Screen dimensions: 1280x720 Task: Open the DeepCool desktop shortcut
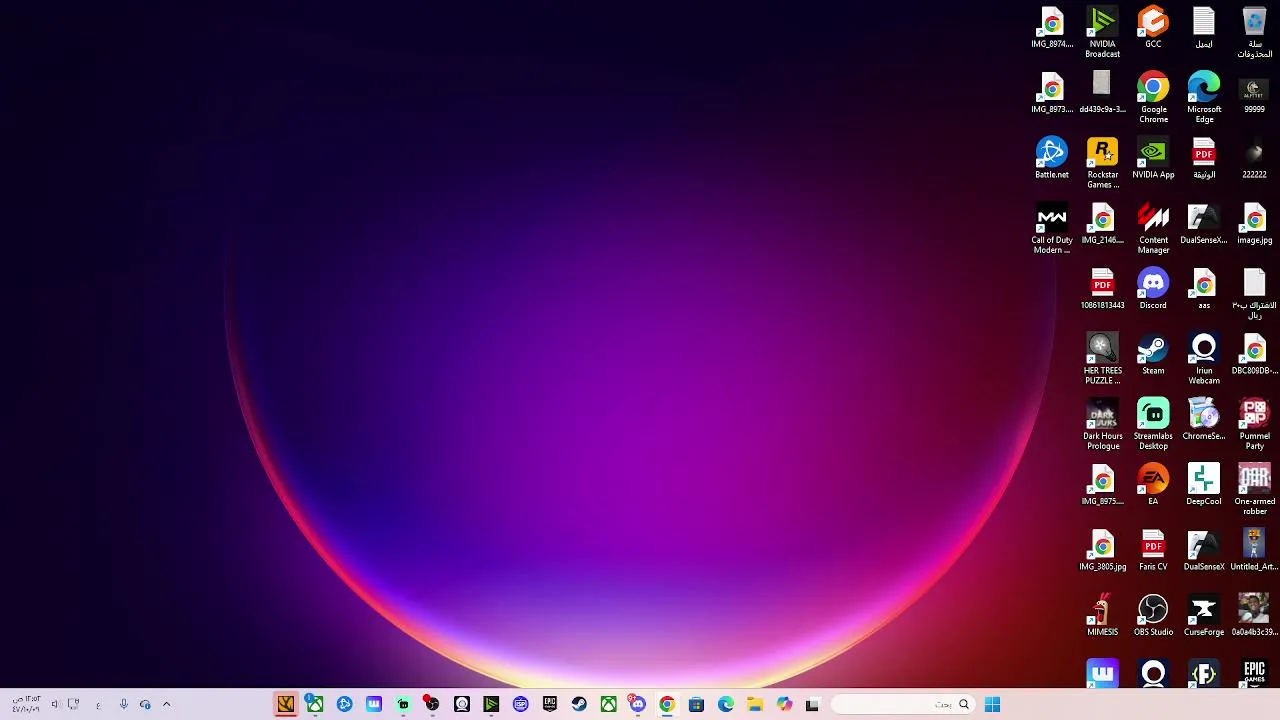[1204, 485]
